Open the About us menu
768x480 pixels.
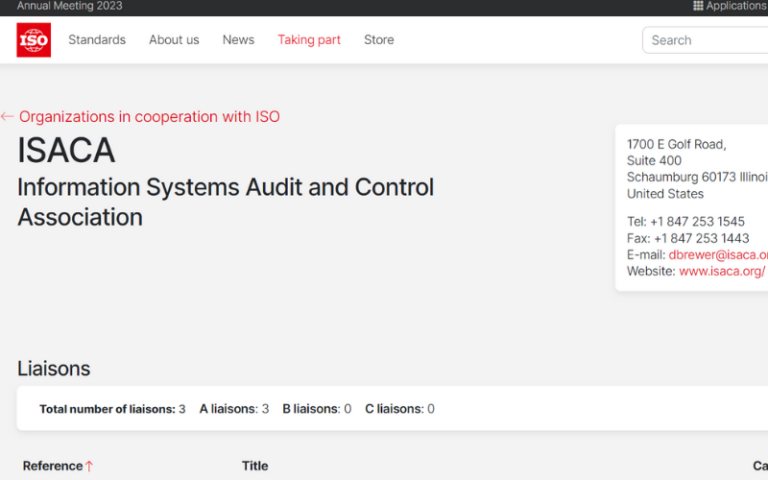click(174, 40)
